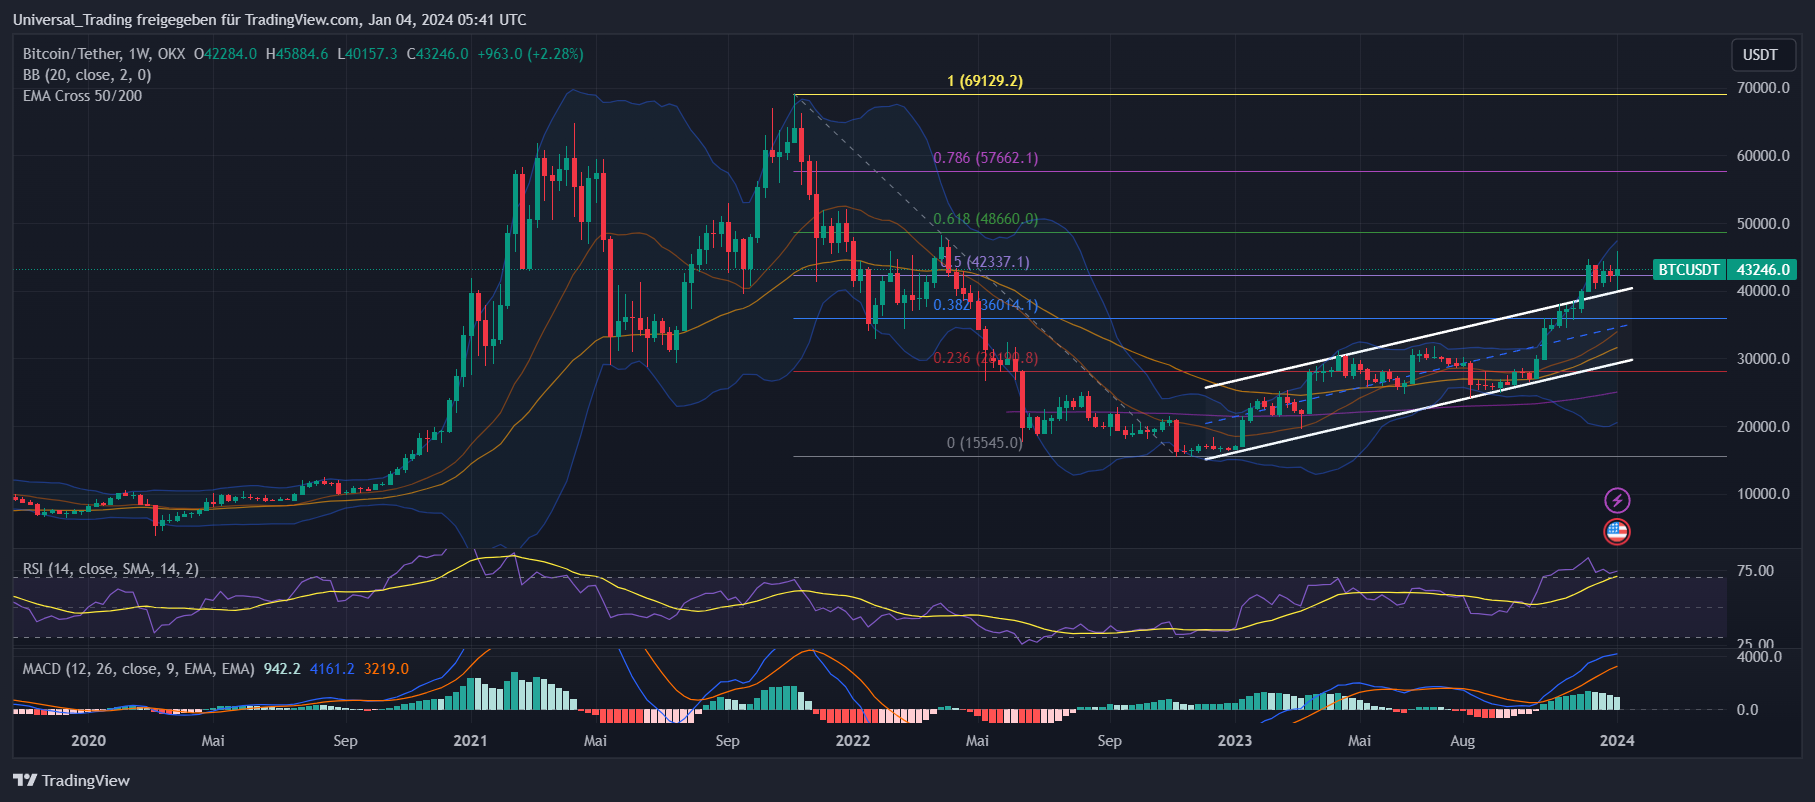The image size is (1815, 802).
Task: Select the RSI (14, close, SMA, 14, 2) legend
Action: coord(111,569)
